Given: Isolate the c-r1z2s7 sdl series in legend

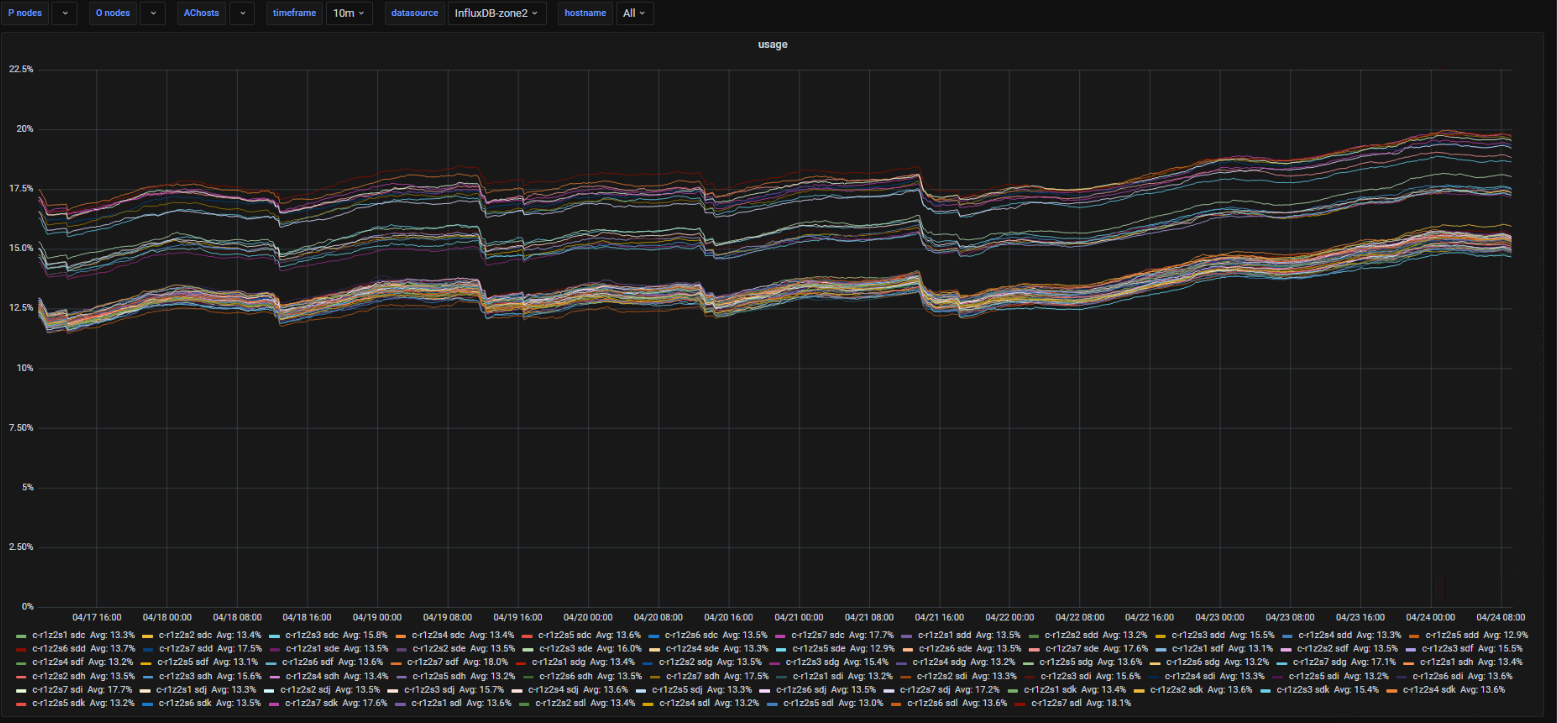Looking at the screenshot, I should 1057,704.
